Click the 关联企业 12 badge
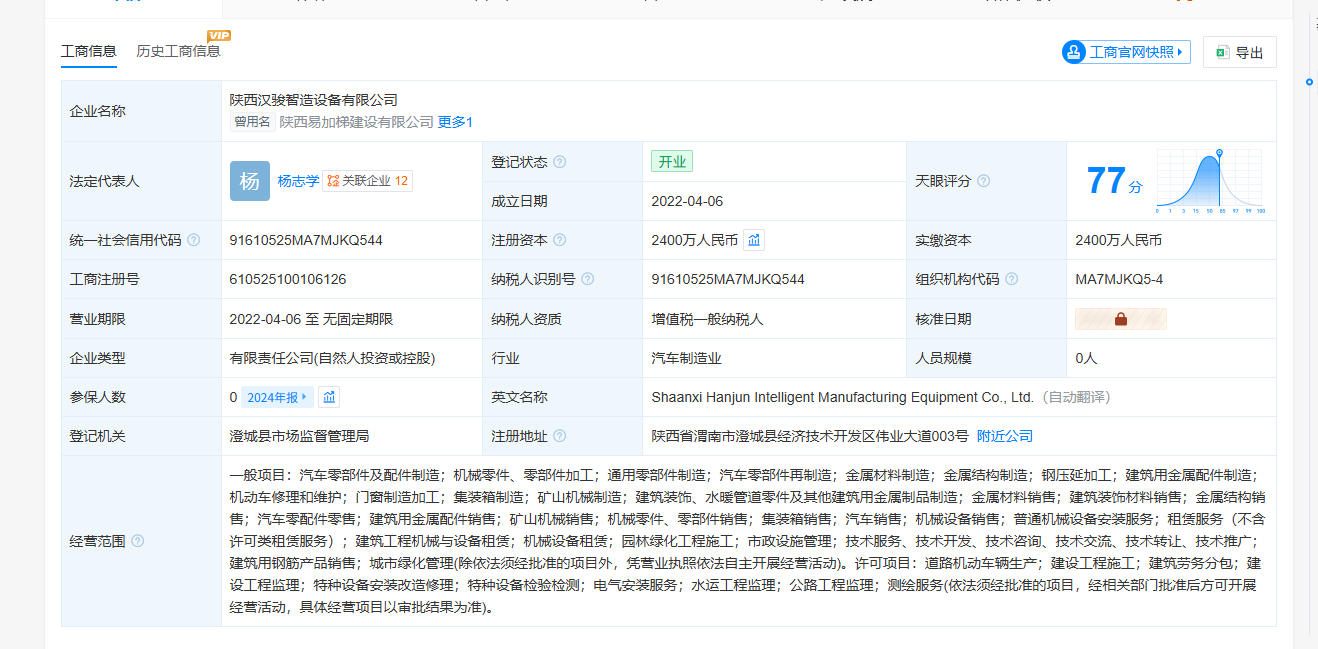Image resolution: width=1318 pixels, height=649 pixels. [x=368, y=181]
